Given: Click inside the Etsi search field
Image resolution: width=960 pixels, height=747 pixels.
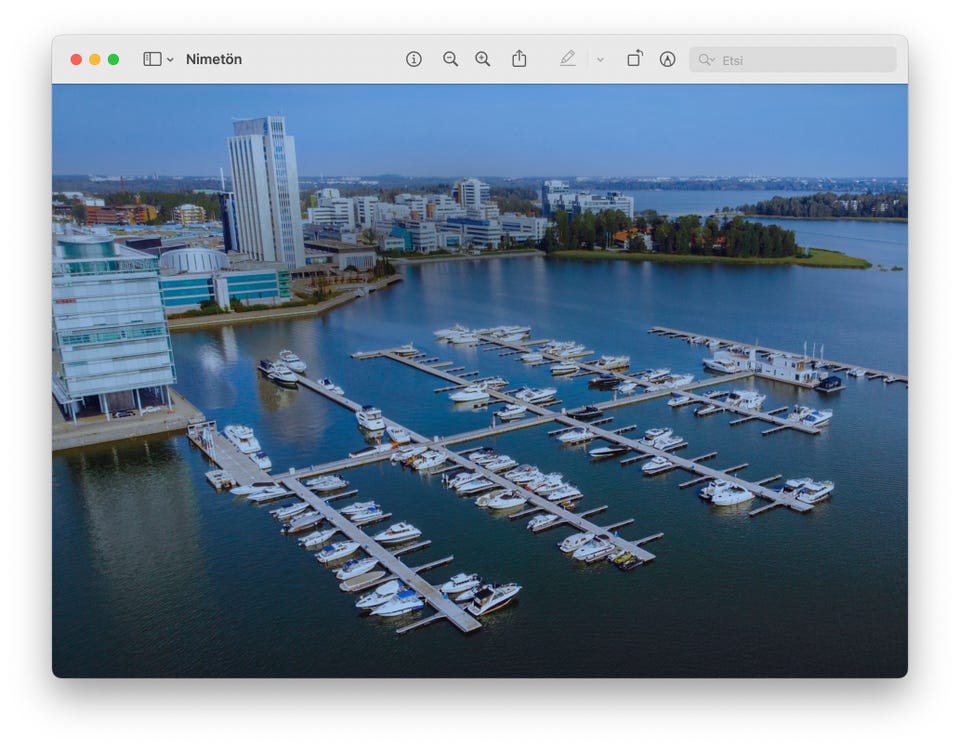Looking at the screenshot, I should (800, 60).
